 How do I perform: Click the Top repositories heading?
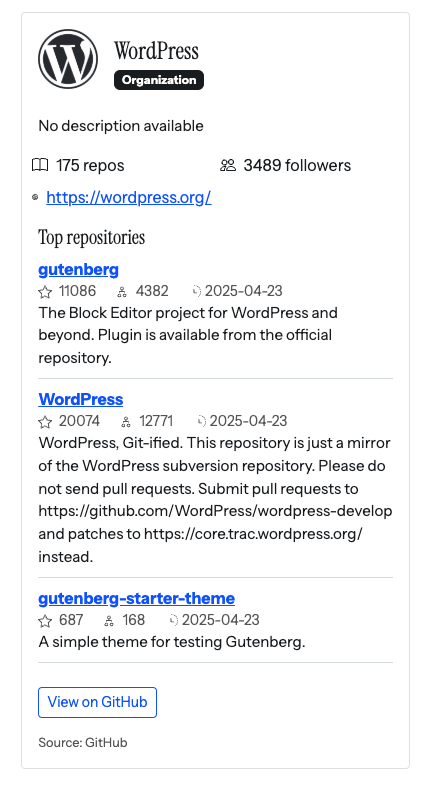[91, 237]
